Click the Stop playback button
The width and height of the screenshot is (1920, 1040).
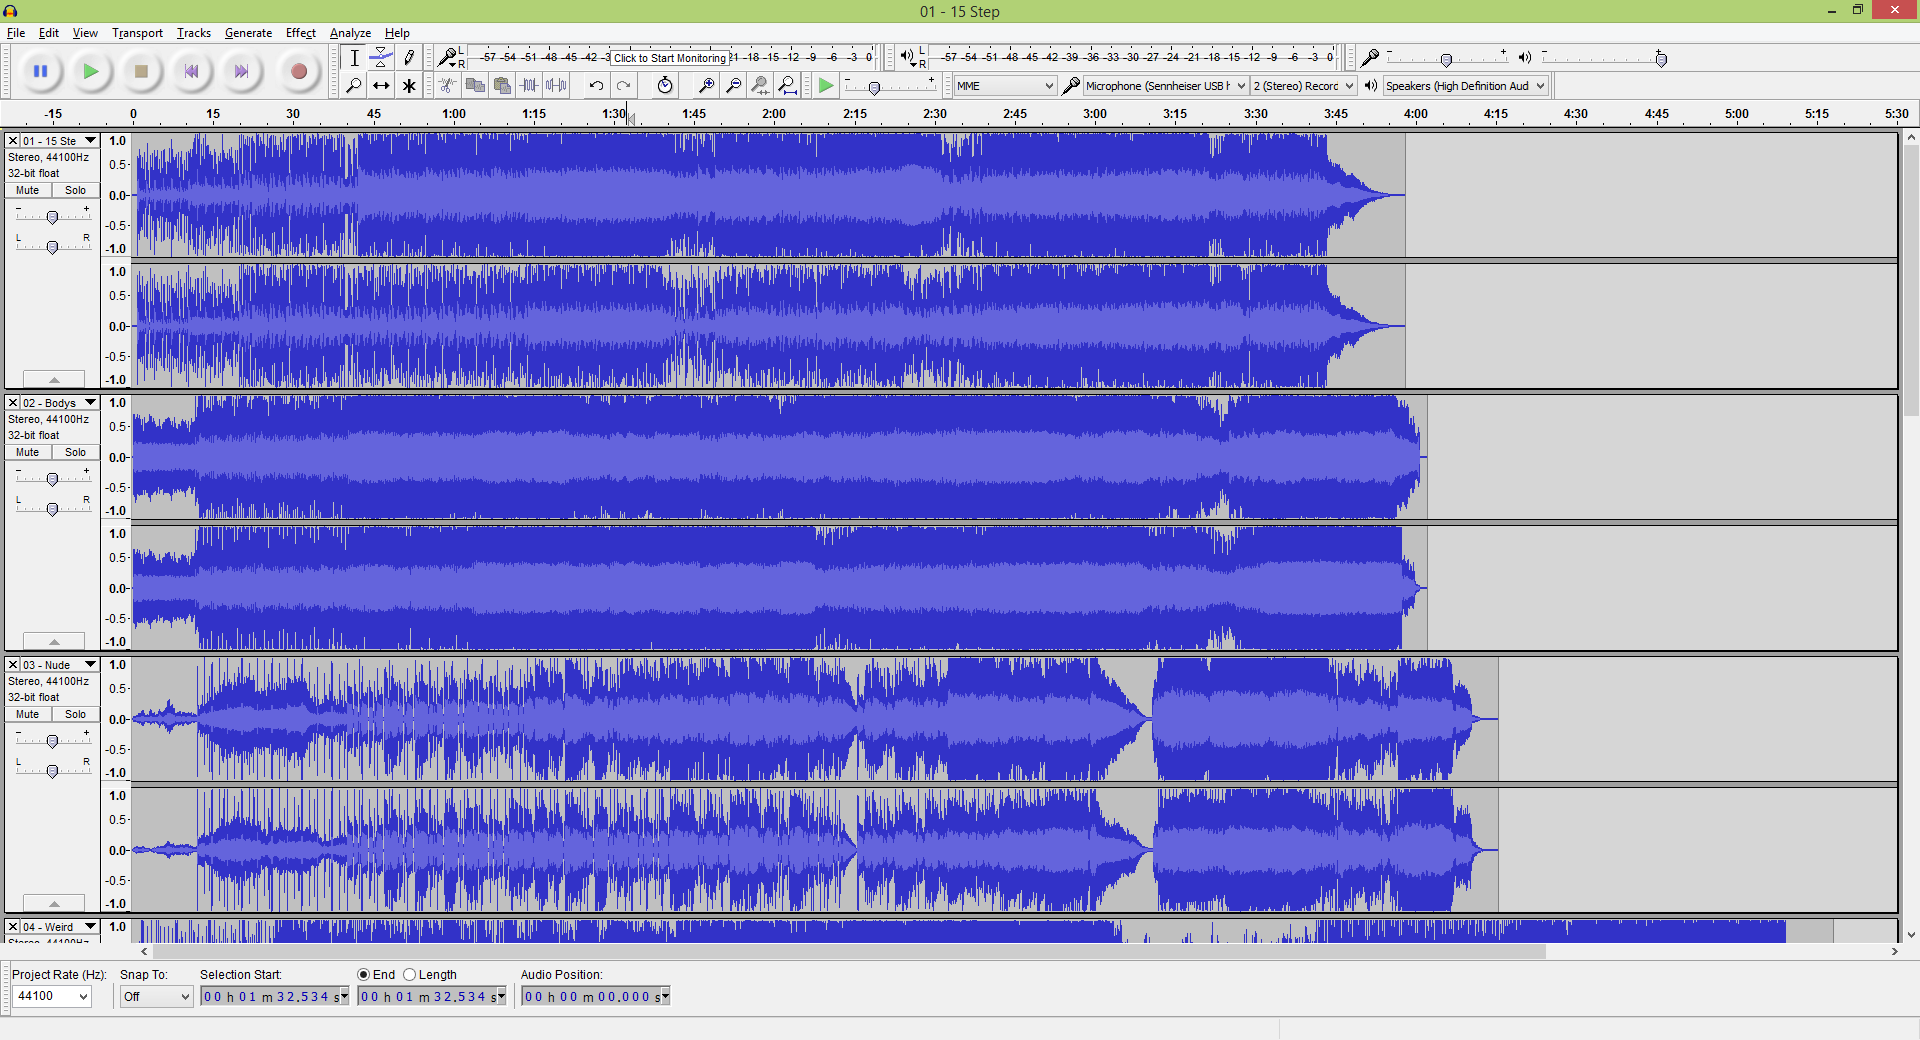pyautogui.click(x=141, y=71)
